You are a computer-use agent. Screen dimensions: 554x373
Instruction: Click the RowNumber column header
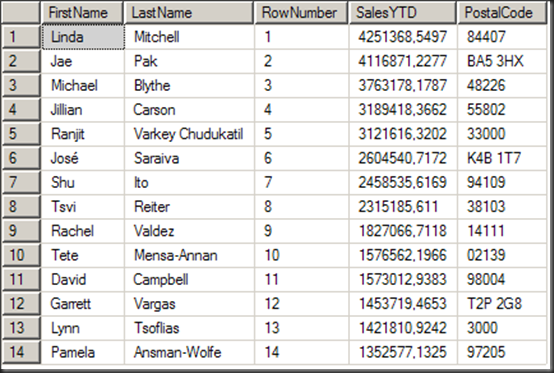click(301, 13)
